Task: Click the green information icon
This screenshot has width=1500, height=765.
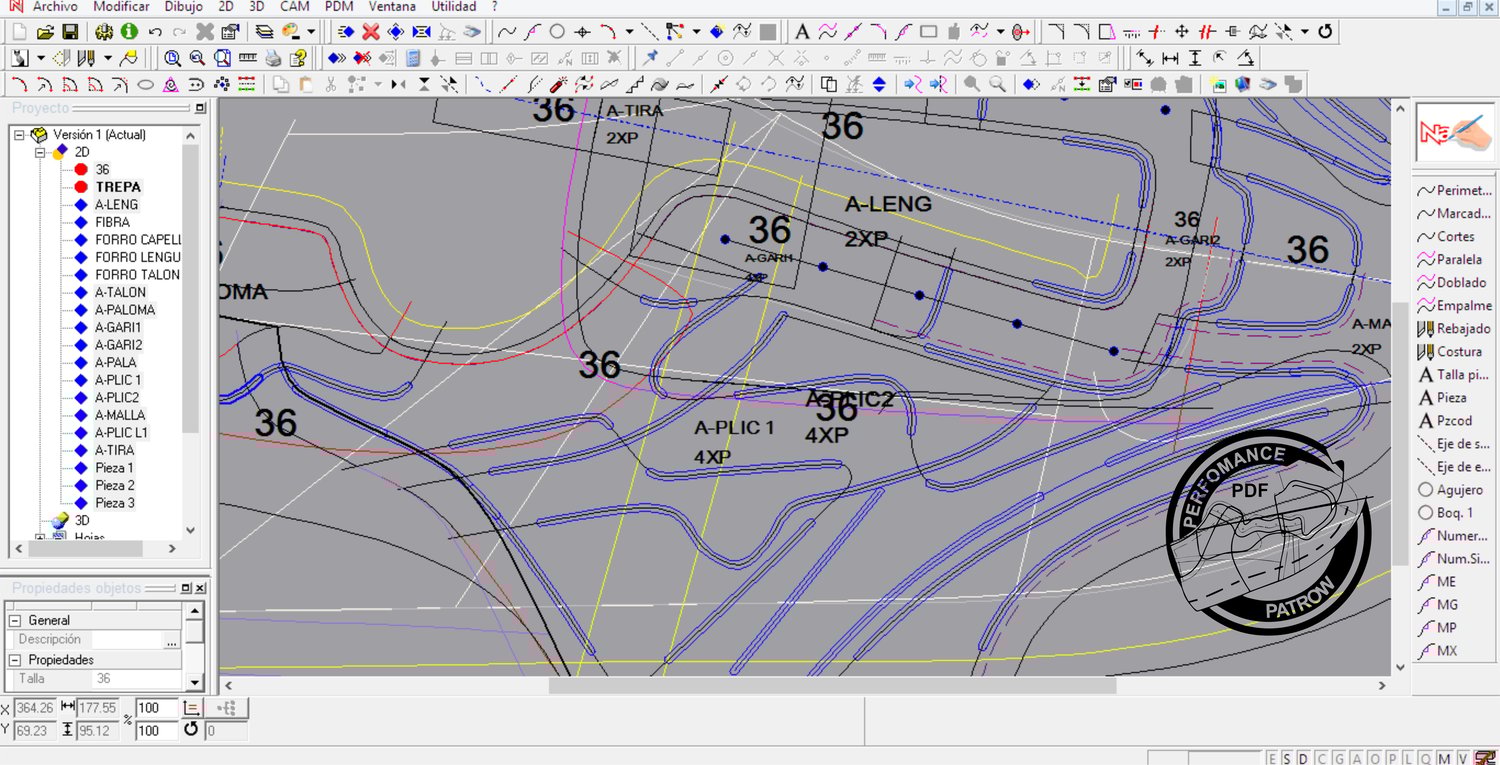Action: 129,32
